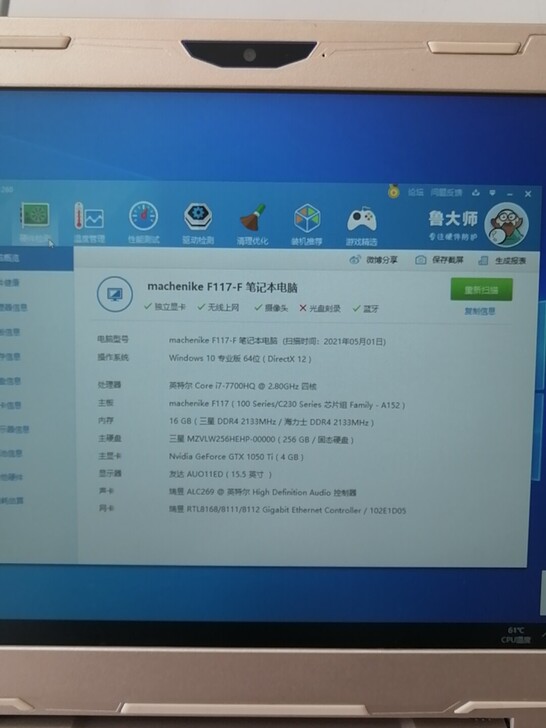Select the 显示器信息 sidebar item
This screenshot has width=546, height=728.
[14, 429]
